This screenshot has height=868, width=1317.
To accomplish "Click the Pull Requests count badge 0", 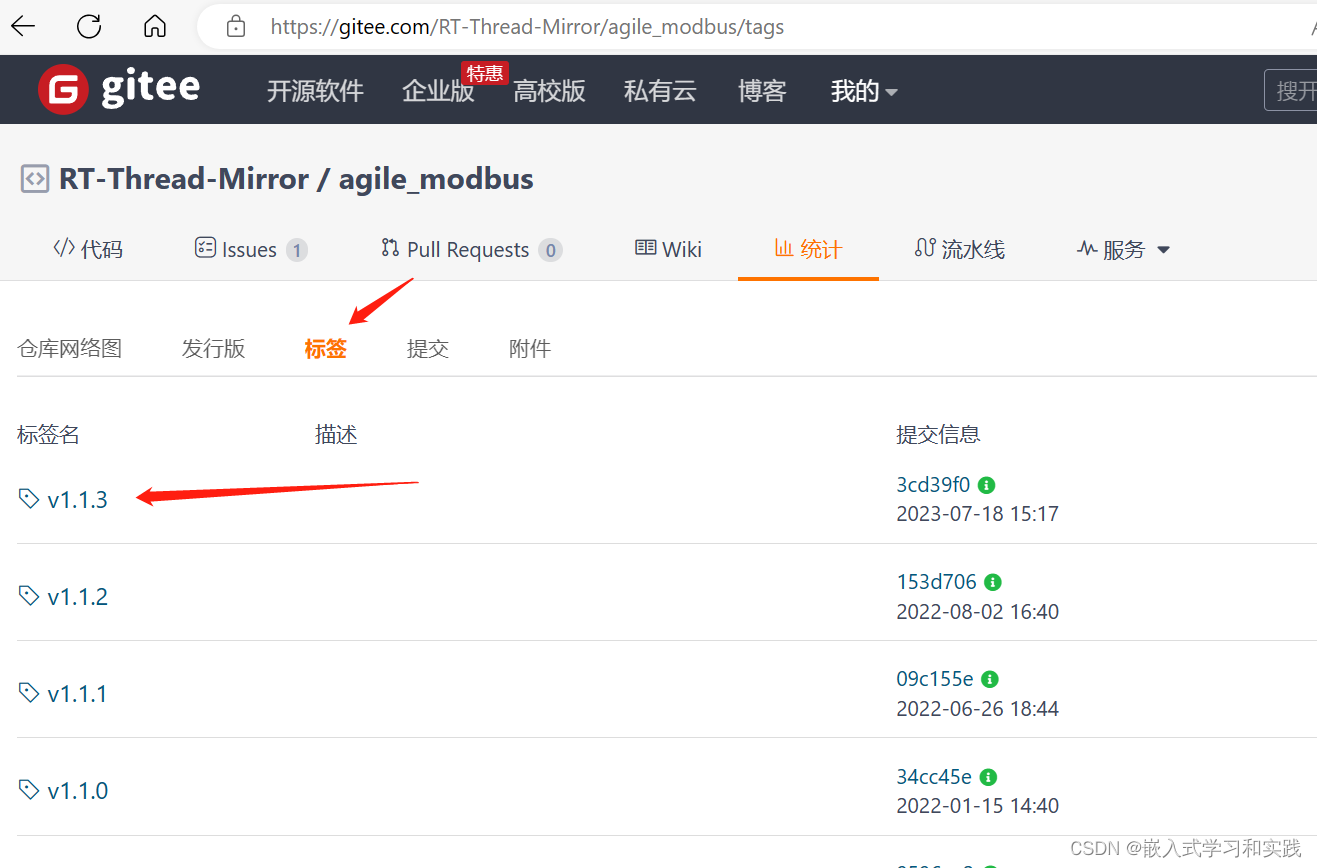I will click(550, 250).
